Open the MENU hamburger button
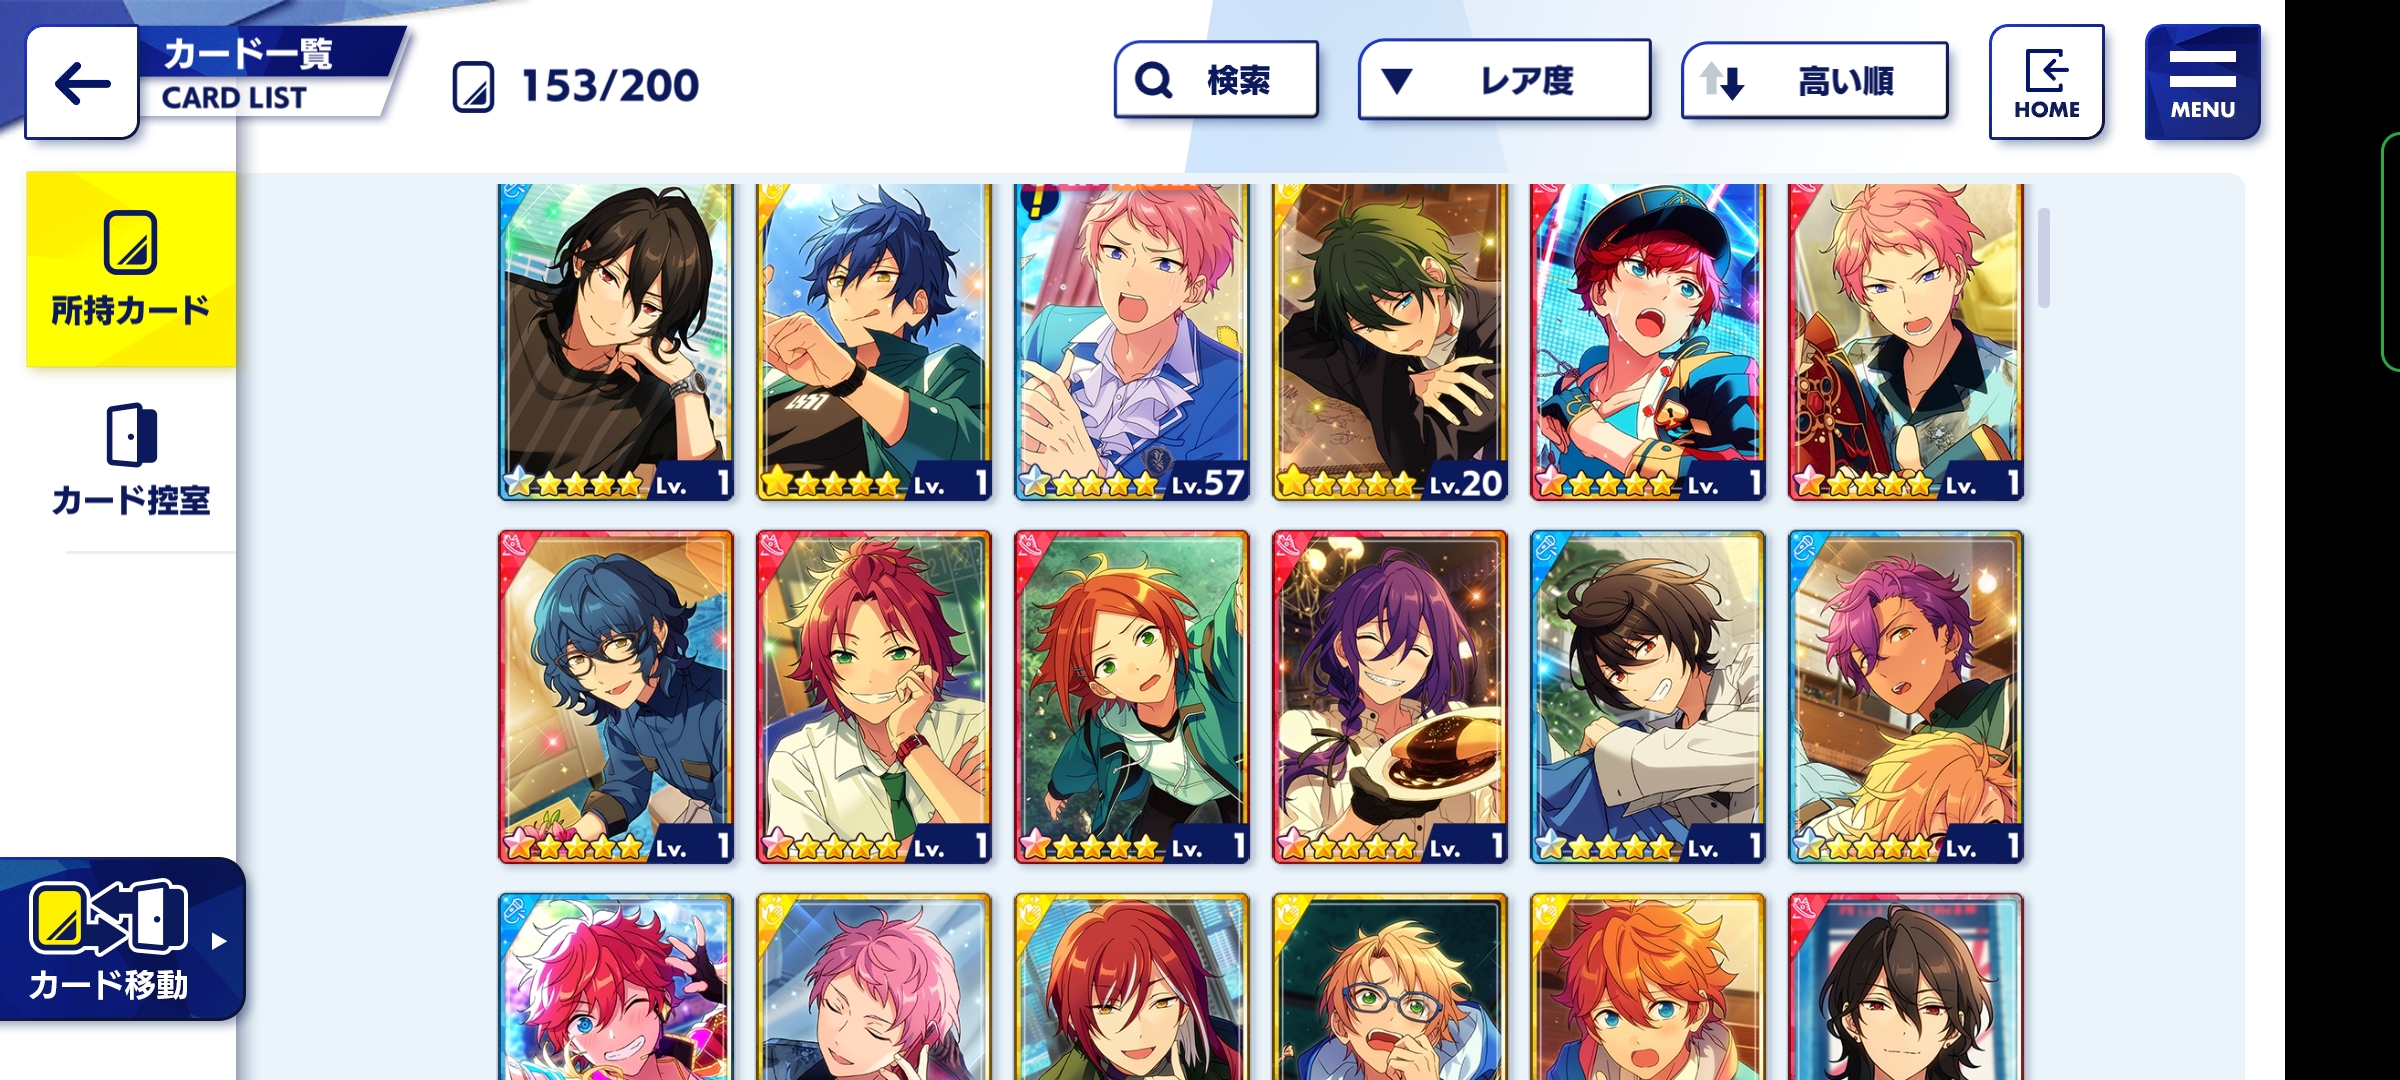Viewport: 2400px width, 1080px height. coord(2202,82)
